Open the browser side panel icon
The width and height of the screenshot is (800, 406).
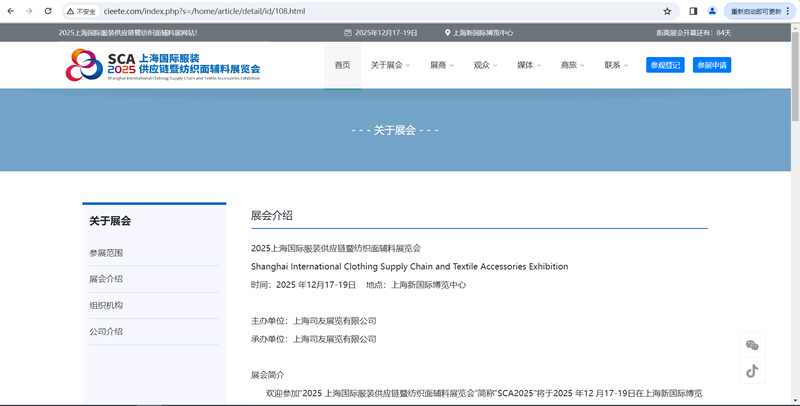pos(693,11)
